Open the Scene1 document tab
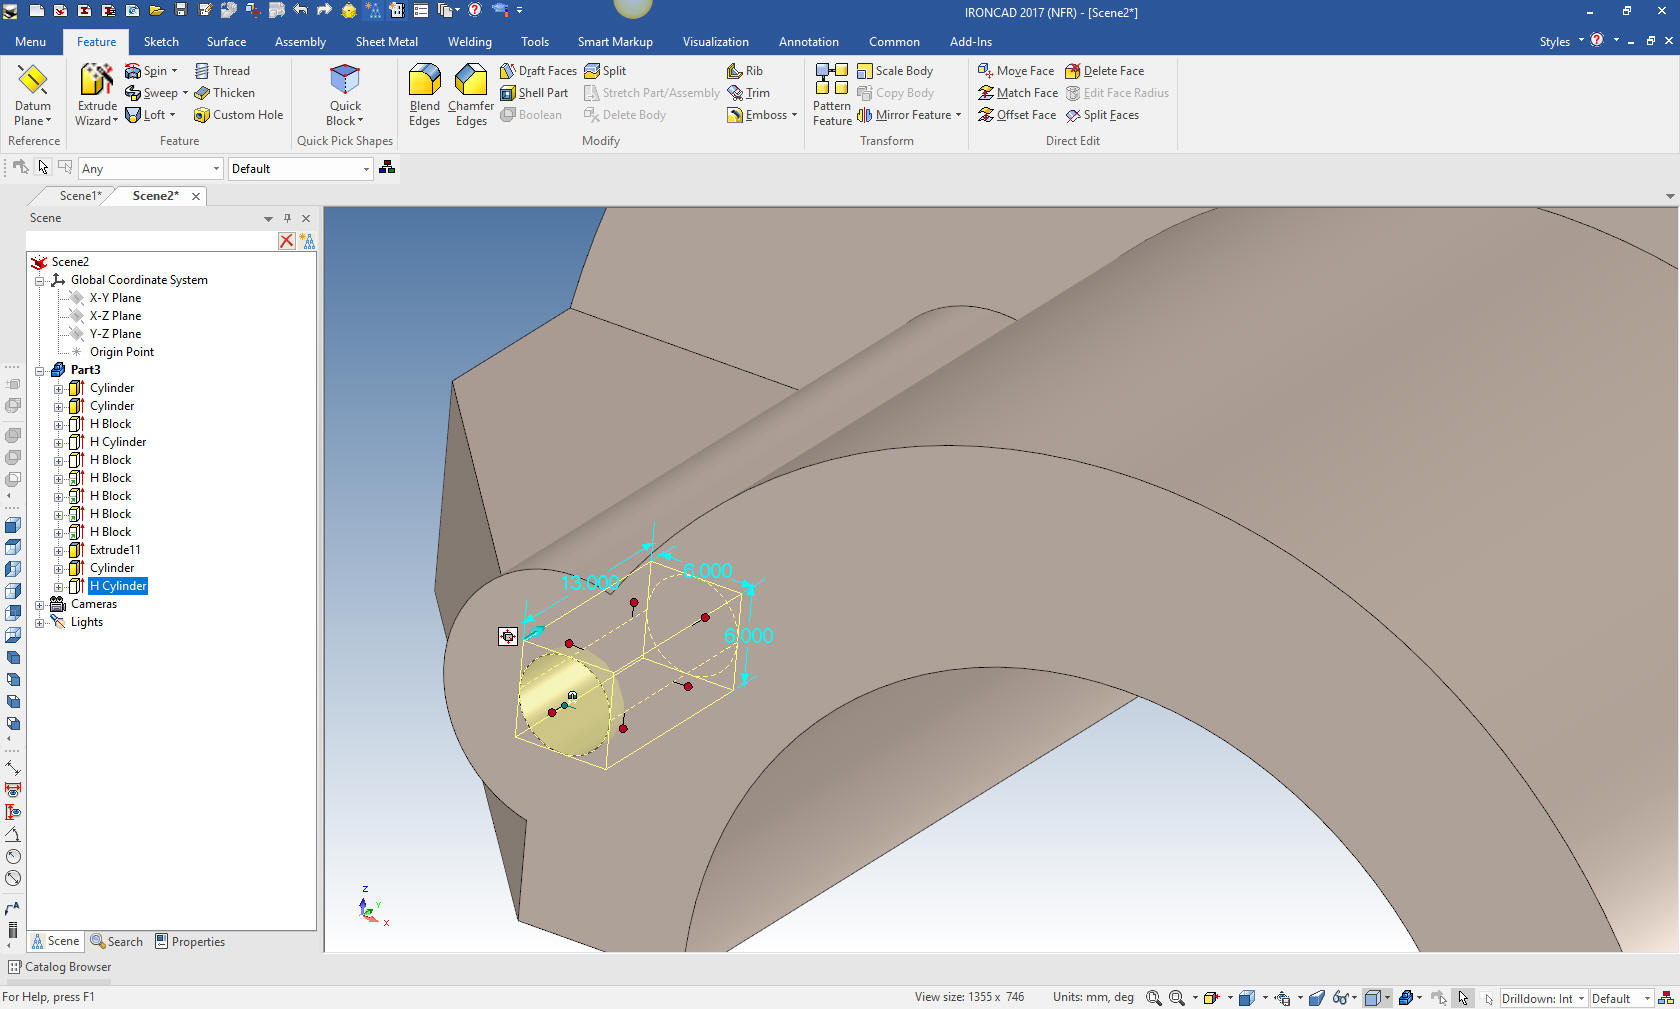 (x=80, y=196)
